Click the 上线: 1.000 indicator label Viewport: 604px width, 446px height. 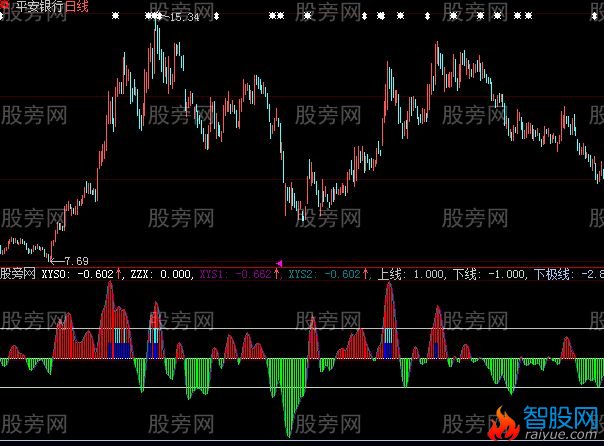pyautogui.click(x=410, y=274)
